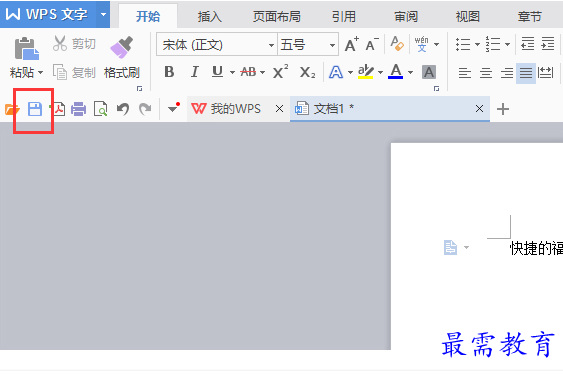The image size is (563, 376).
Task: Open Print Preview icon
Action: [x=101, y=109]
